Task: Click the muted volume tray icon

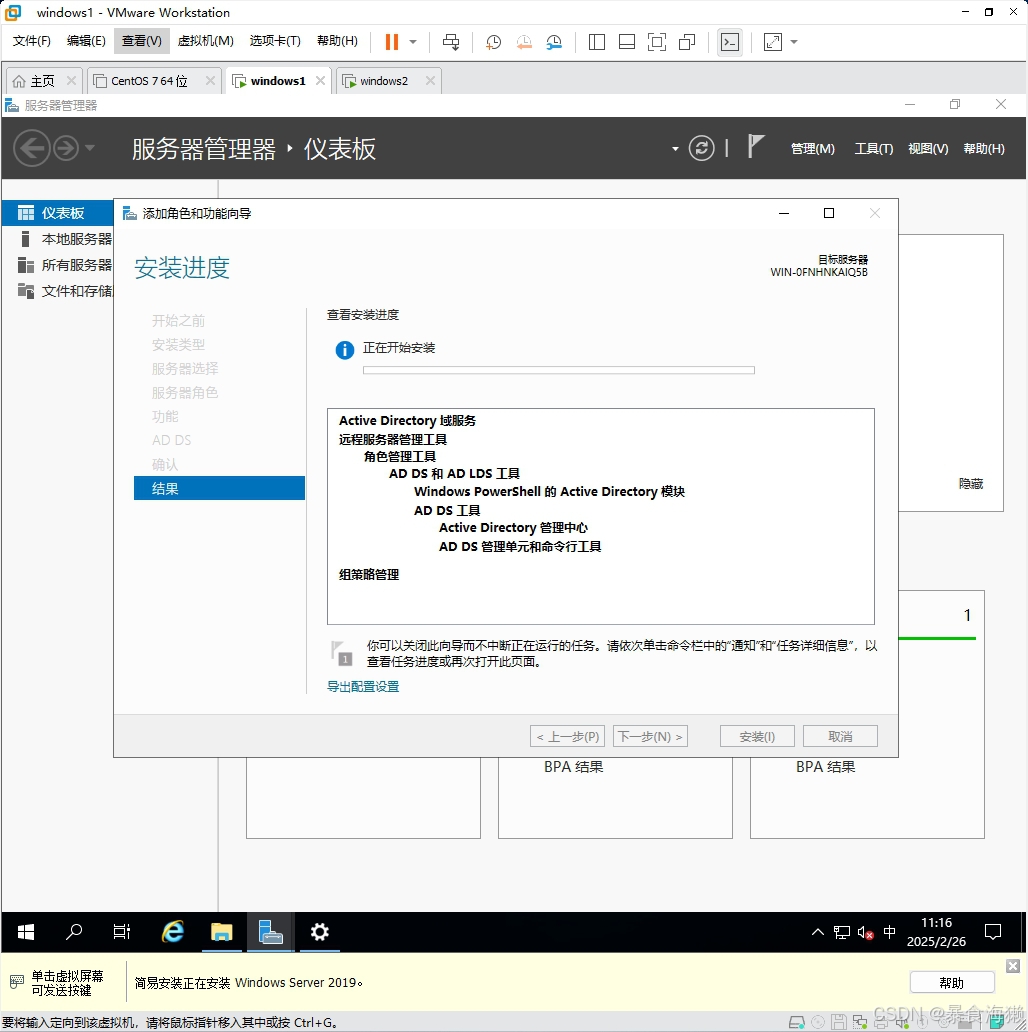Action: (x=865, y=932)
